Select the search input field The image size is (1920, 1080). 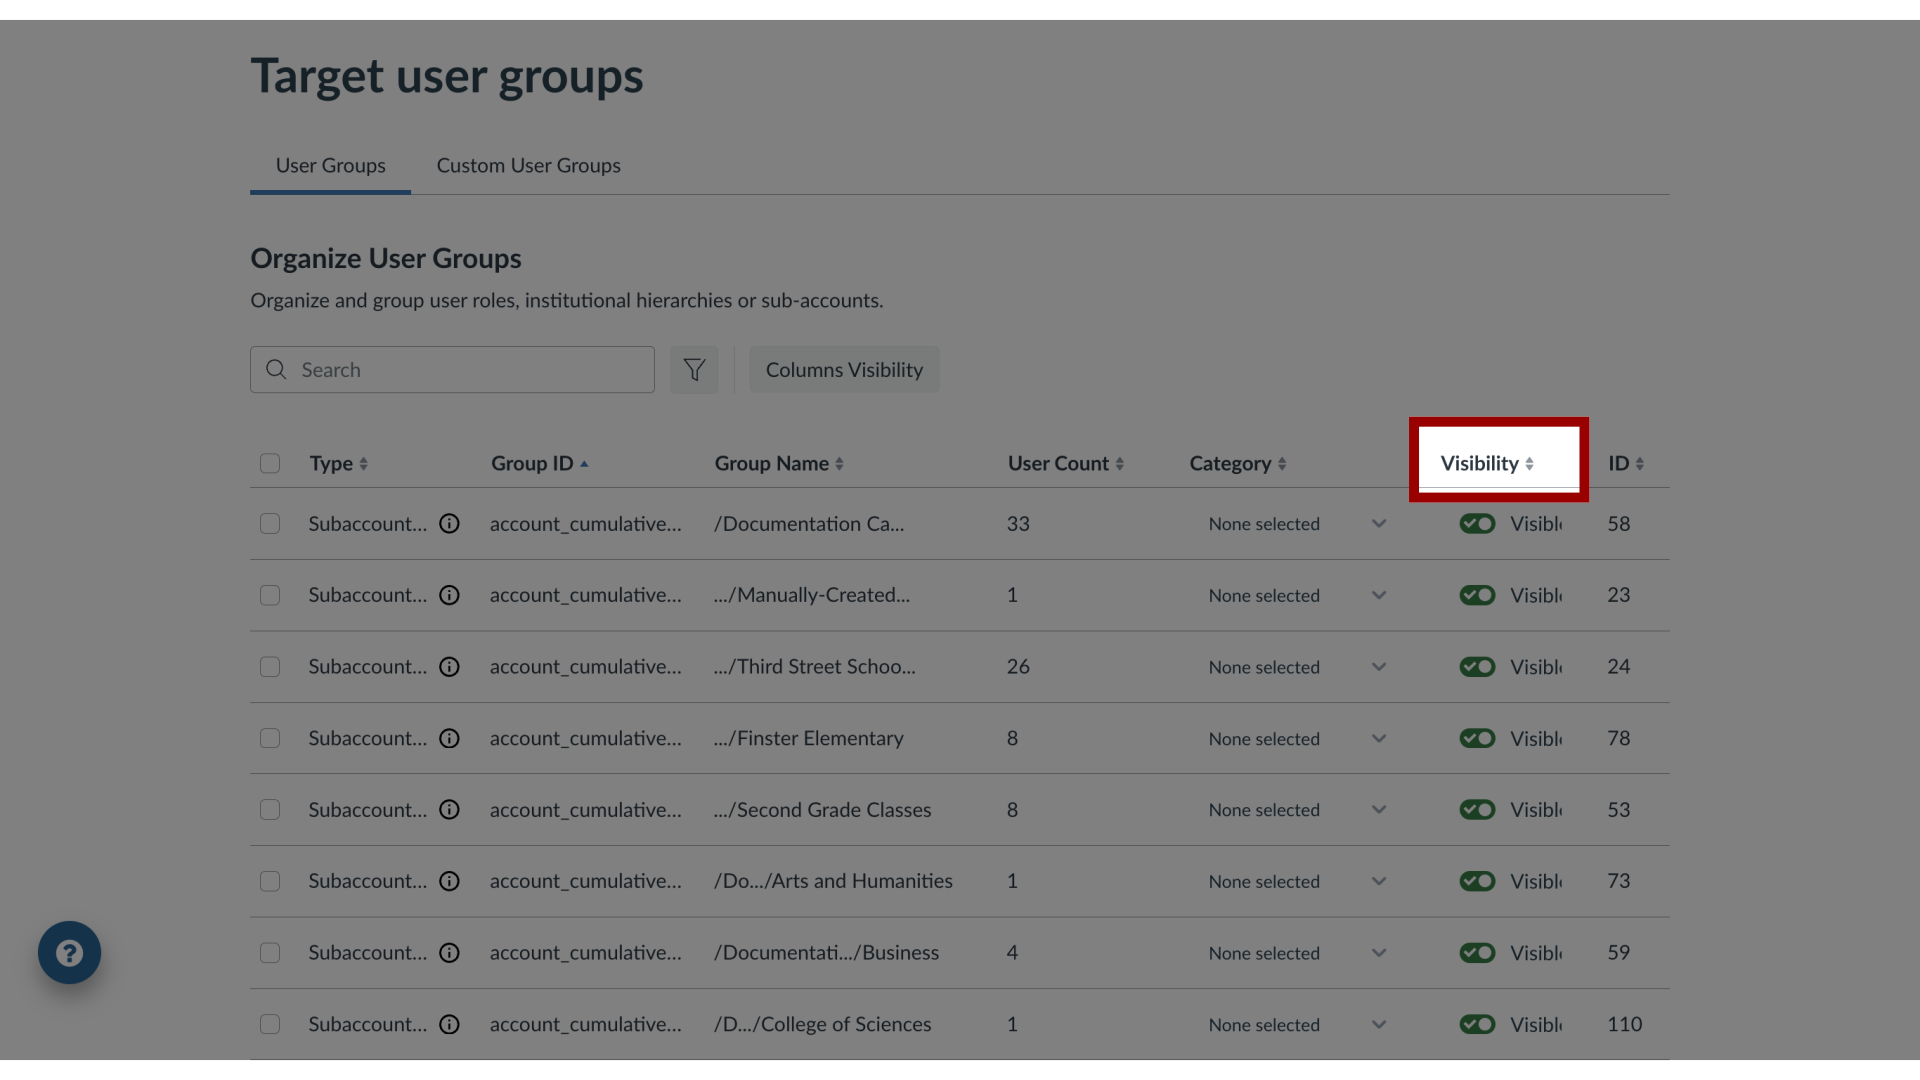tap(452, 369)
